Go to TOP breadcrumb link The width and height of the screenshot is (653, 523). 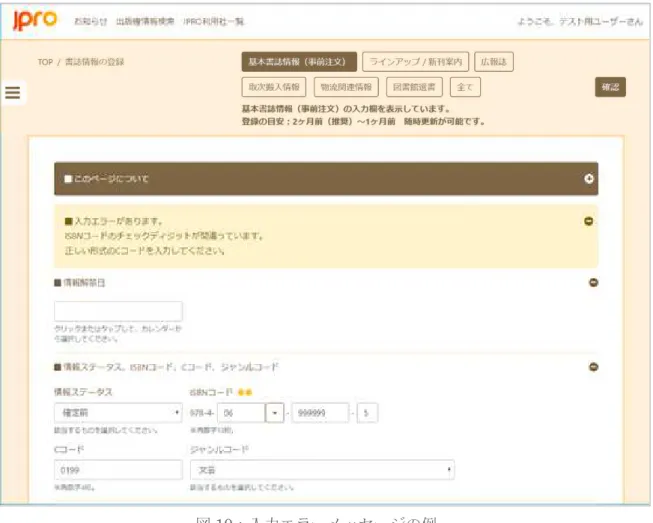(x=45, y=62)
